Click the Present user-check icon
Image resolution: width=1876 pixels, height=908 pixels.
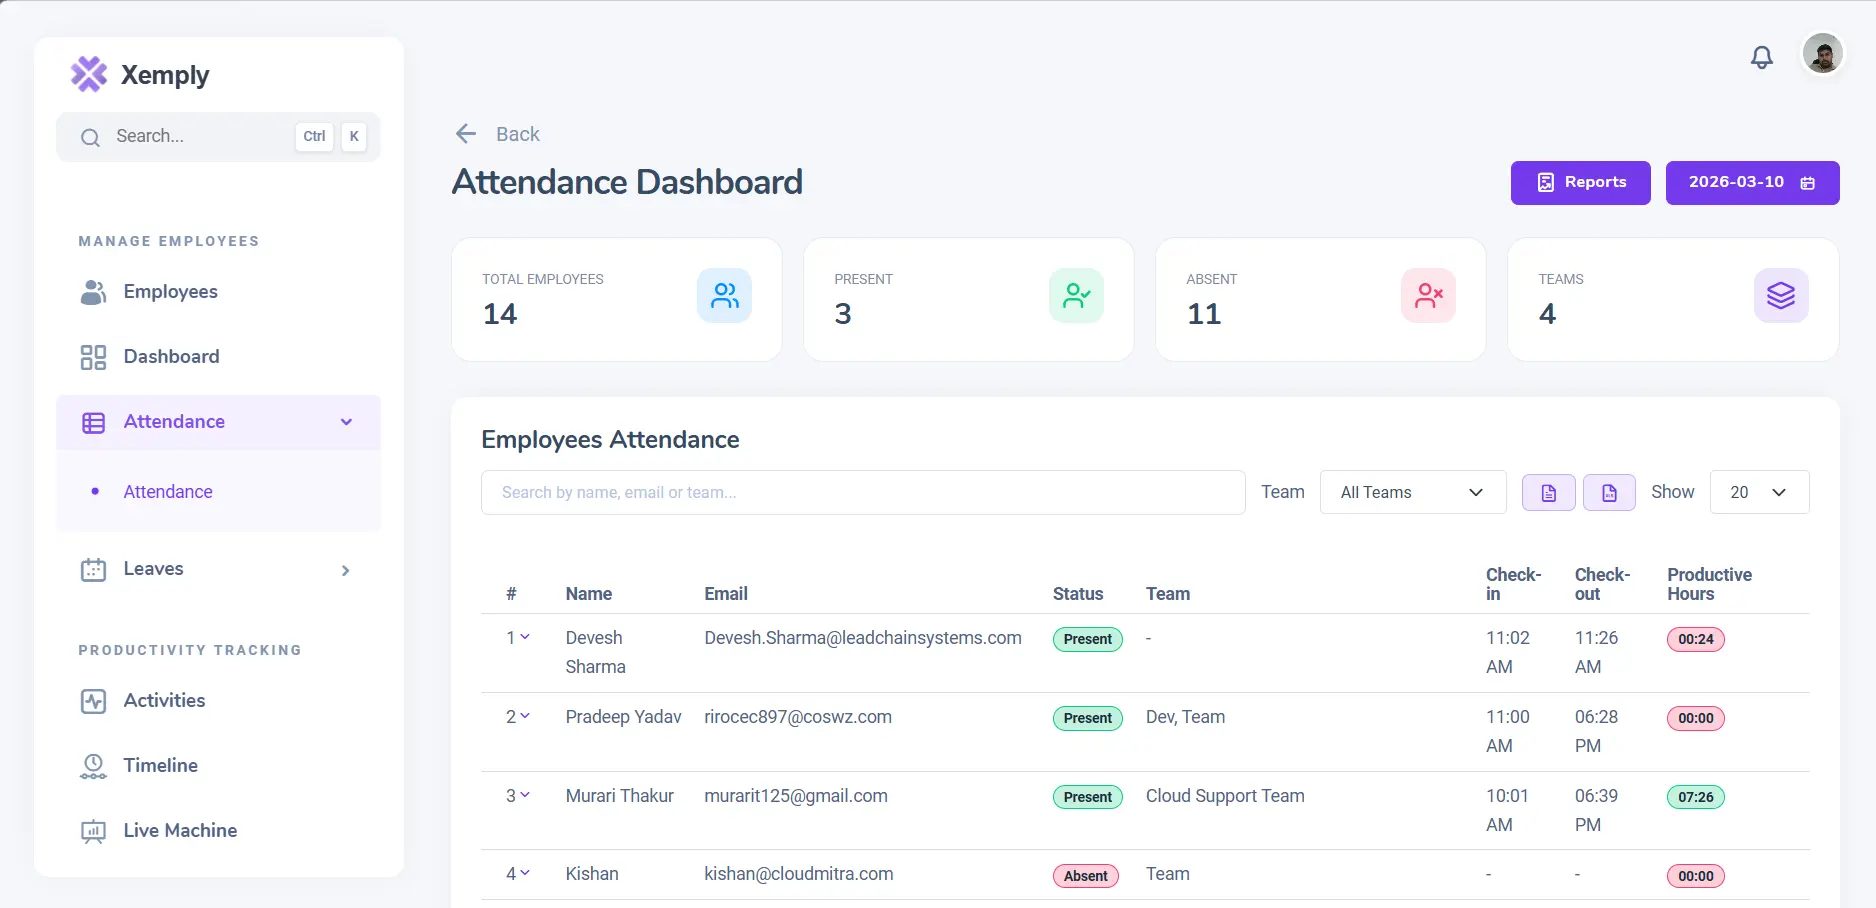1077,296
